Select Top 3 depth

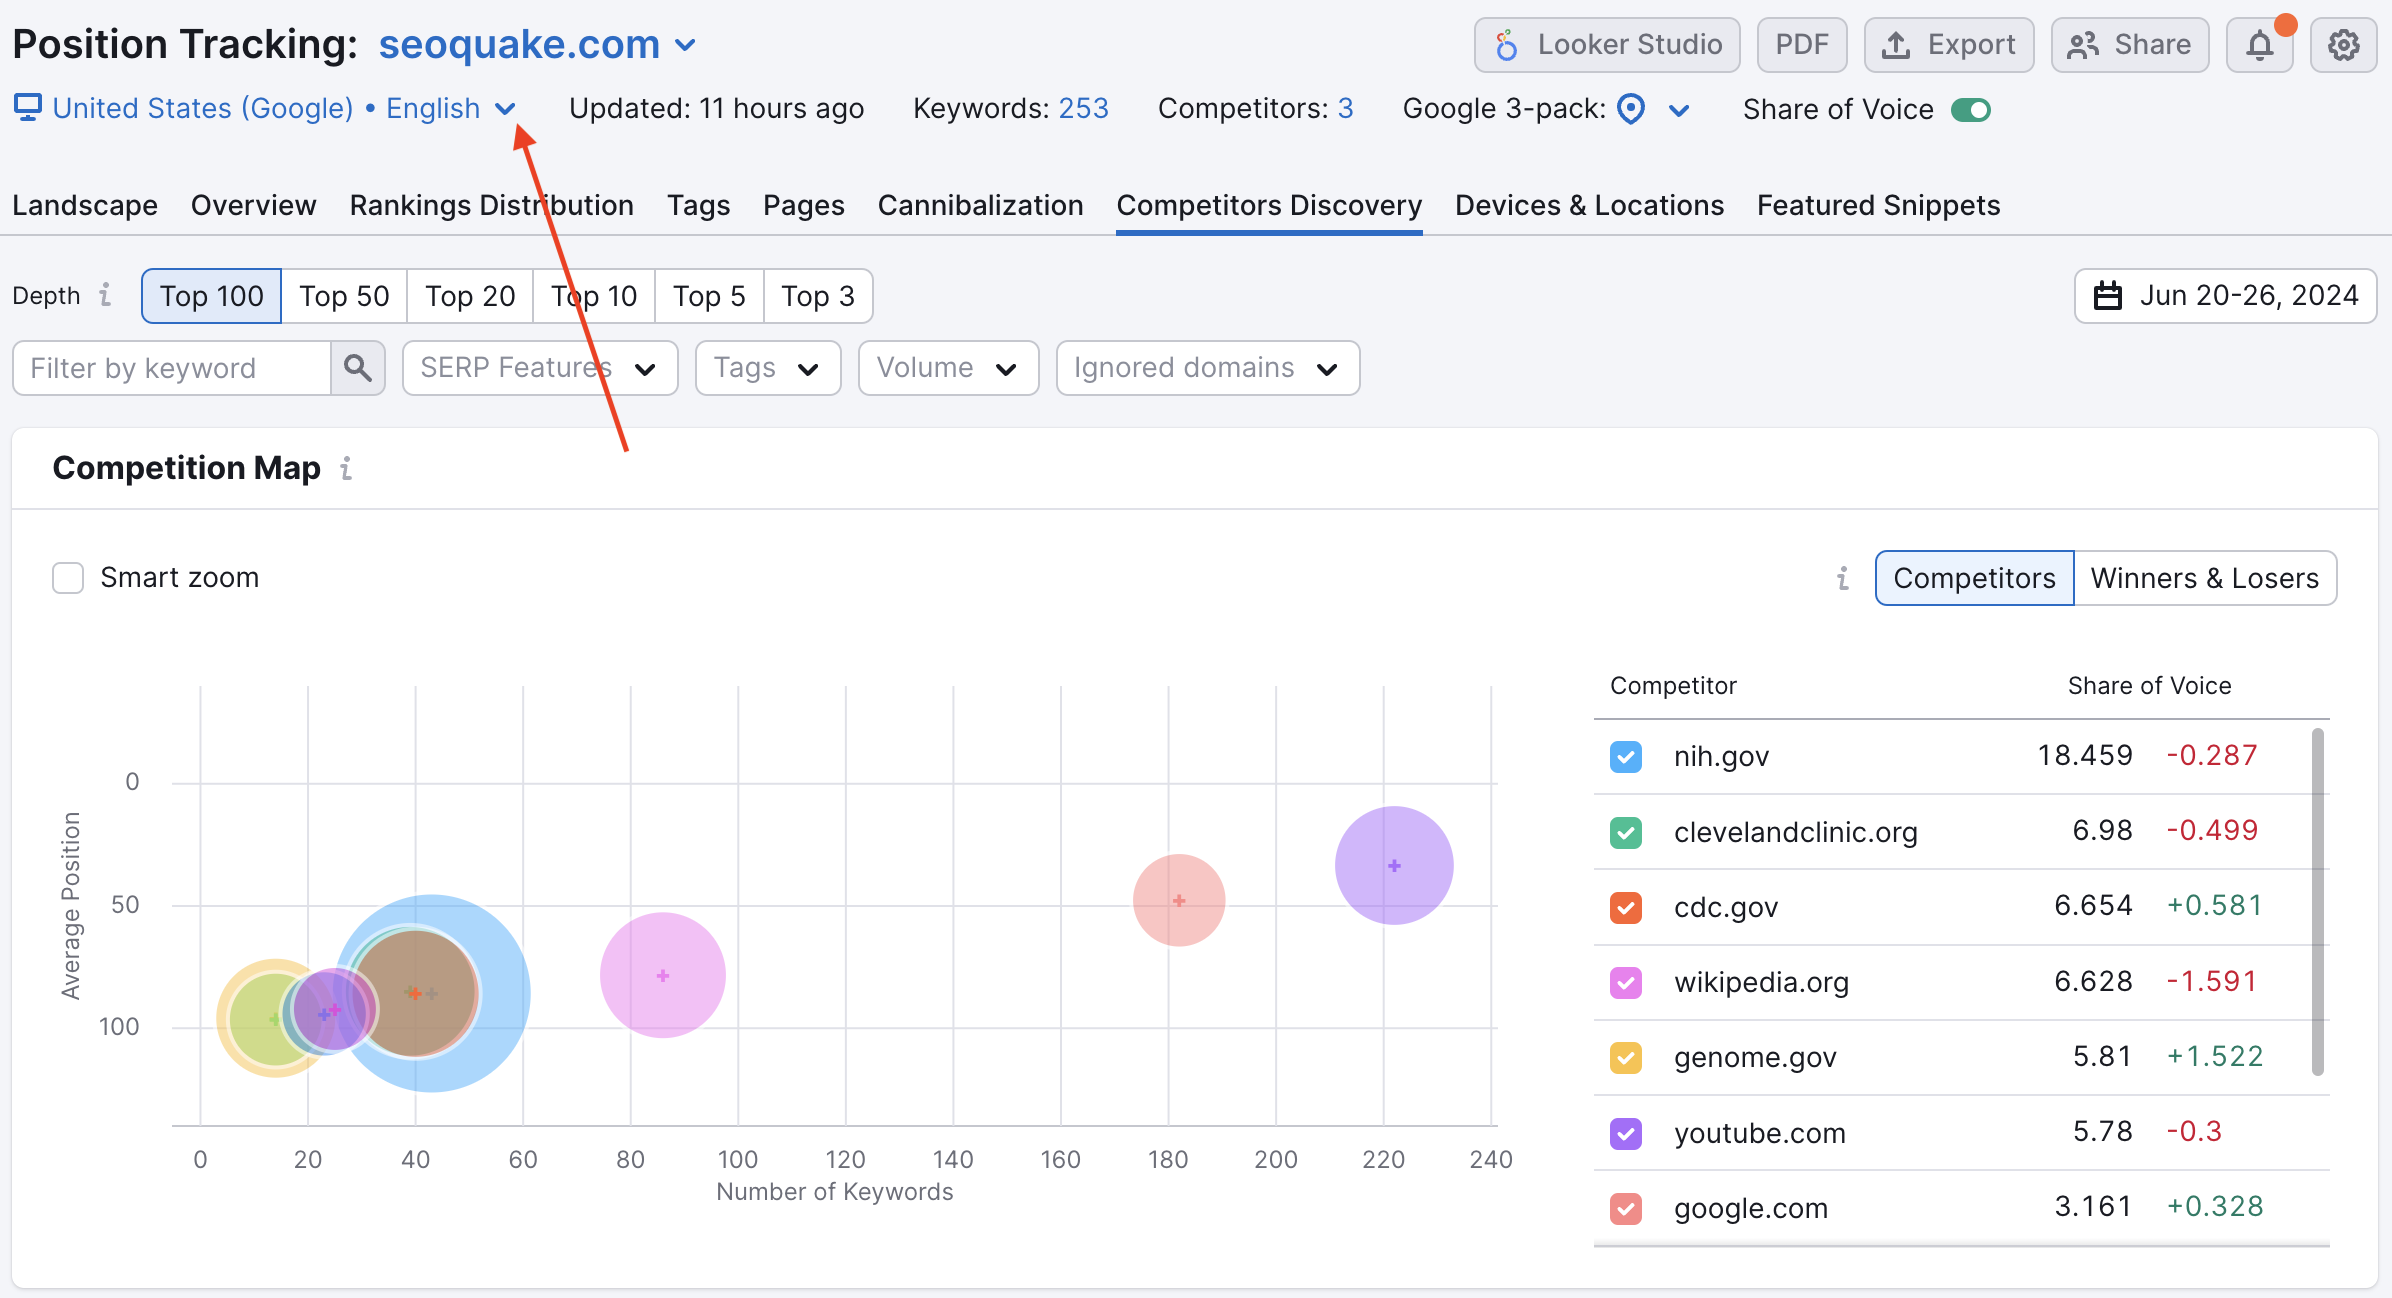coord(818,296)
